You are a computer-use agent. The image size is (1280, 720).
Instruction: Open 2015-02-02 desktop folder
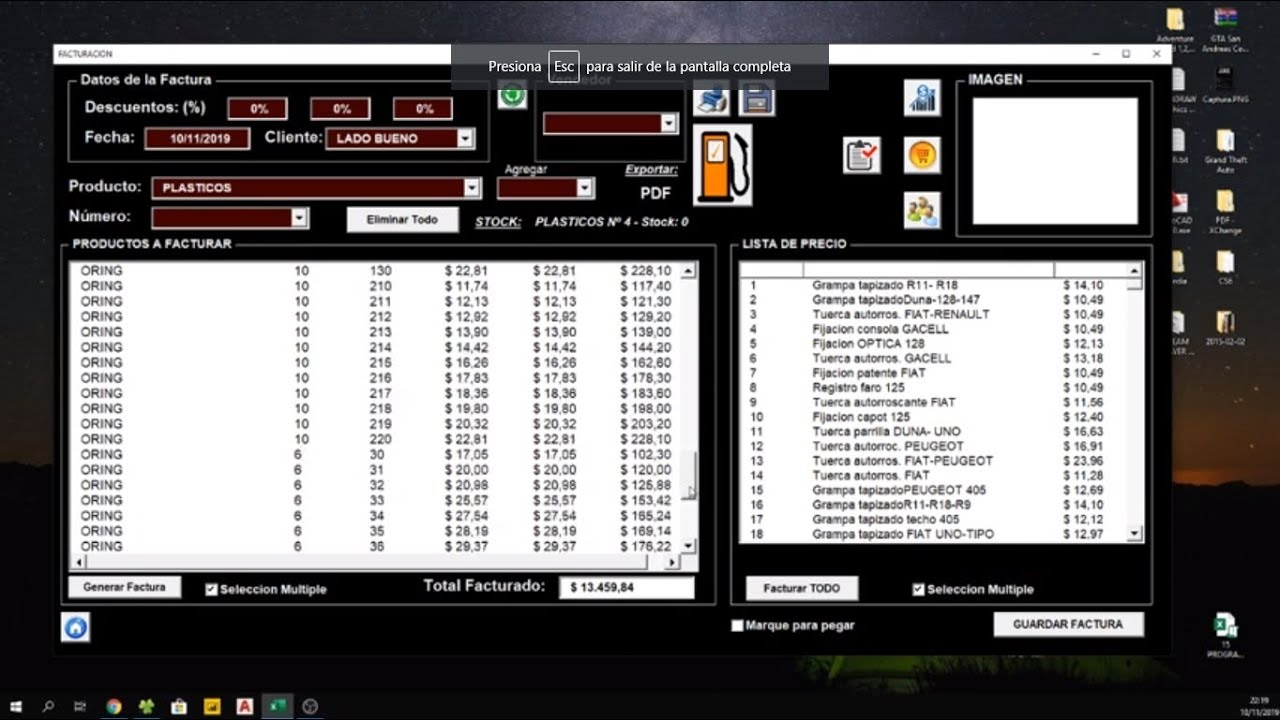click(x=1225, y=328)
